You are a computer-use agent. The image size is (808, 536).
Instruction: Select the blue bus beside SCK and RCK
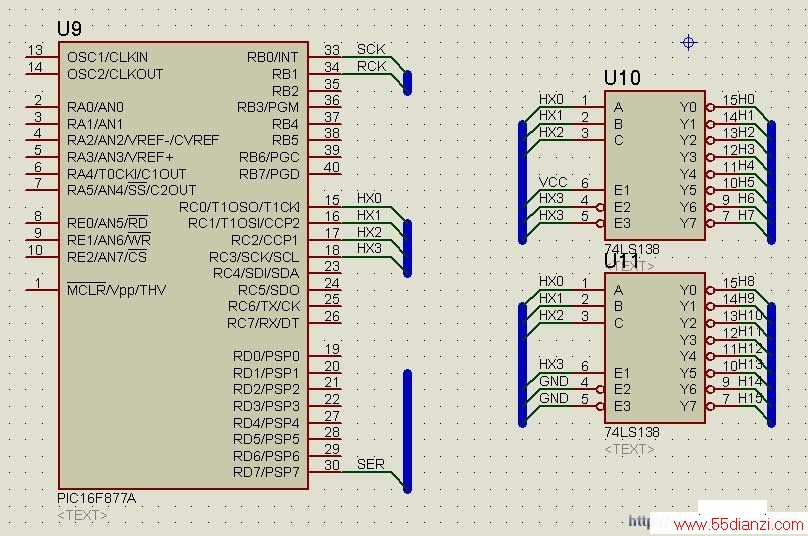coord(407,83)
